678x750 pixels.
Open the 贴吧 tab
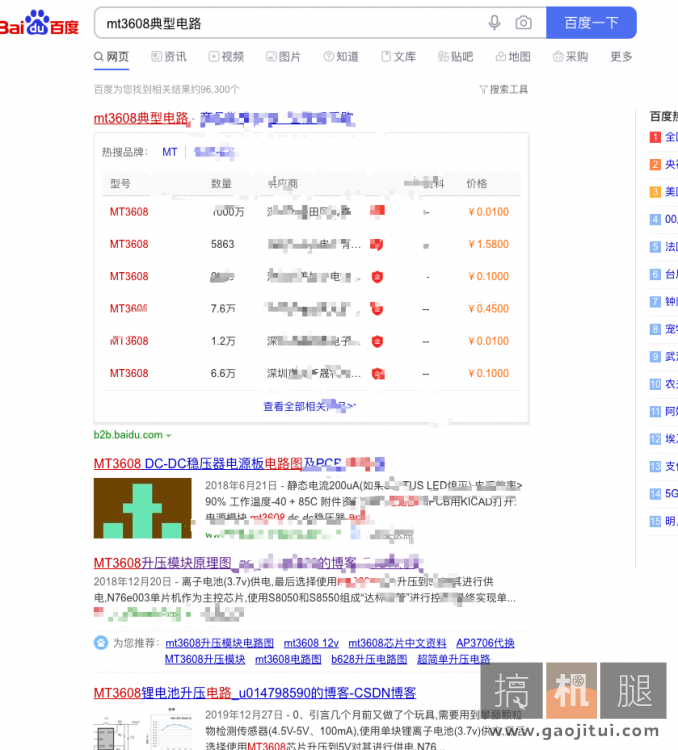point(456,57)
